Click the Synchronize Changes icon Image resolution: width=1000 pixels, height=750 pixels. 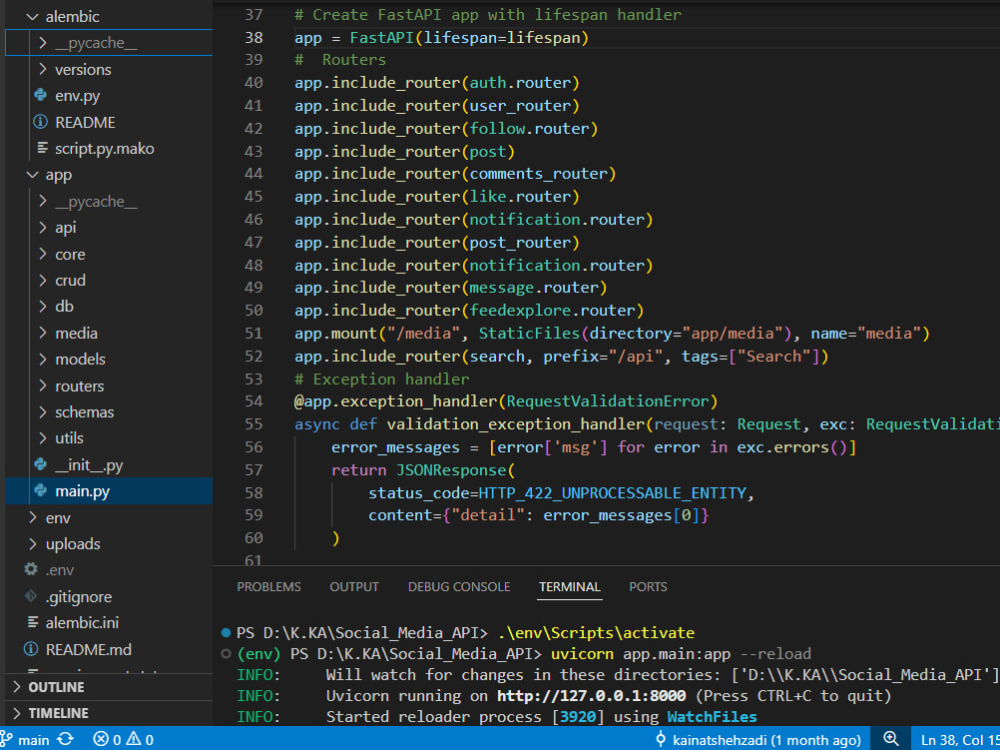click(x=65, y=739)
